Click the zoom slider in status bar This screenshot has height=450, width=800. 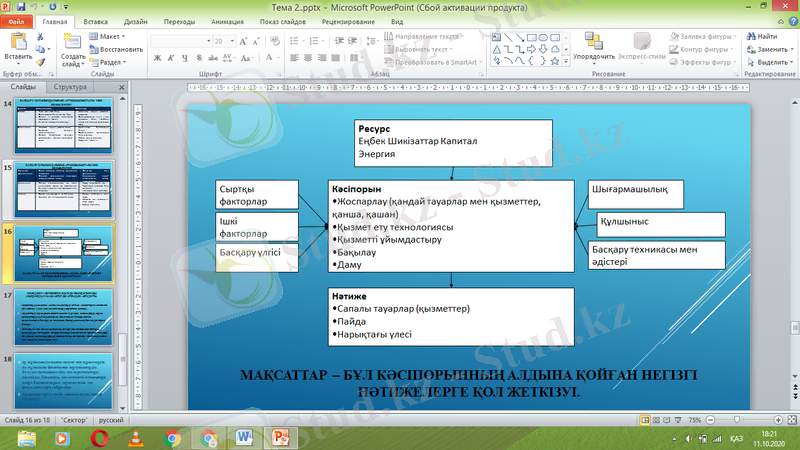tap(739, 421)
